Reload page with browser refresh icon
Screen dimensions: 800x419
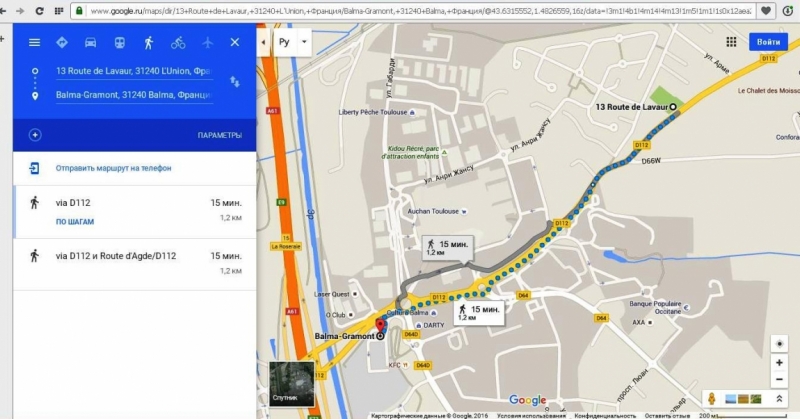tap(39, 11)
